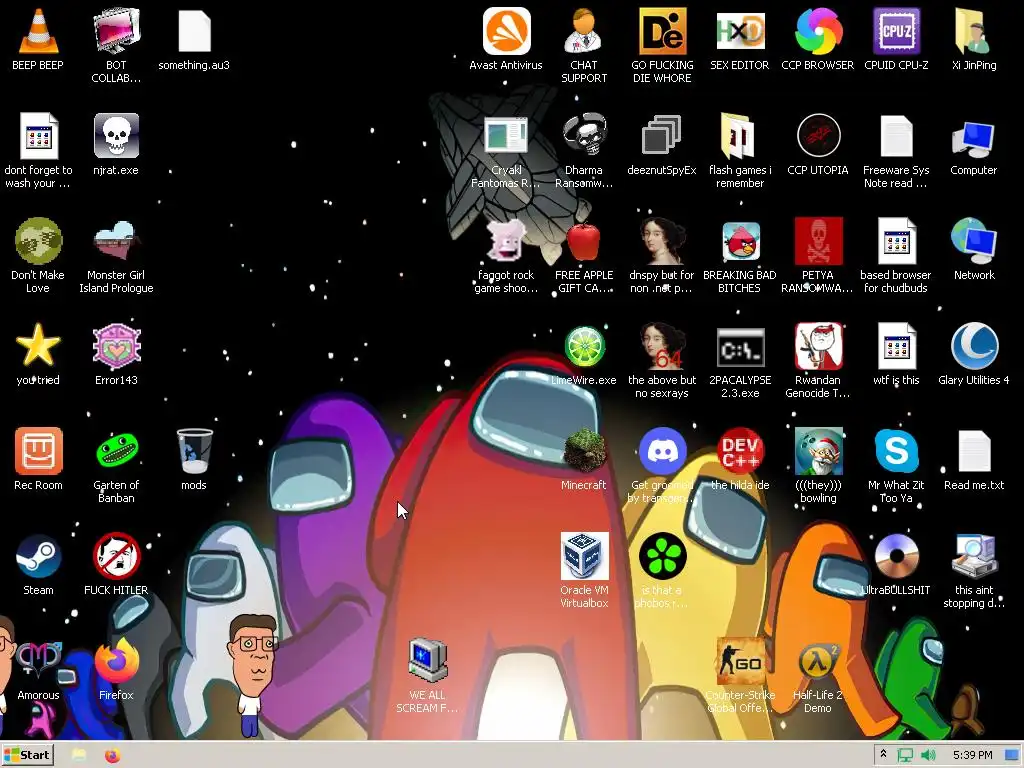Select the Dharma Ransomware skull icon
Screen dimensions: 1024x768
[584, 136]
